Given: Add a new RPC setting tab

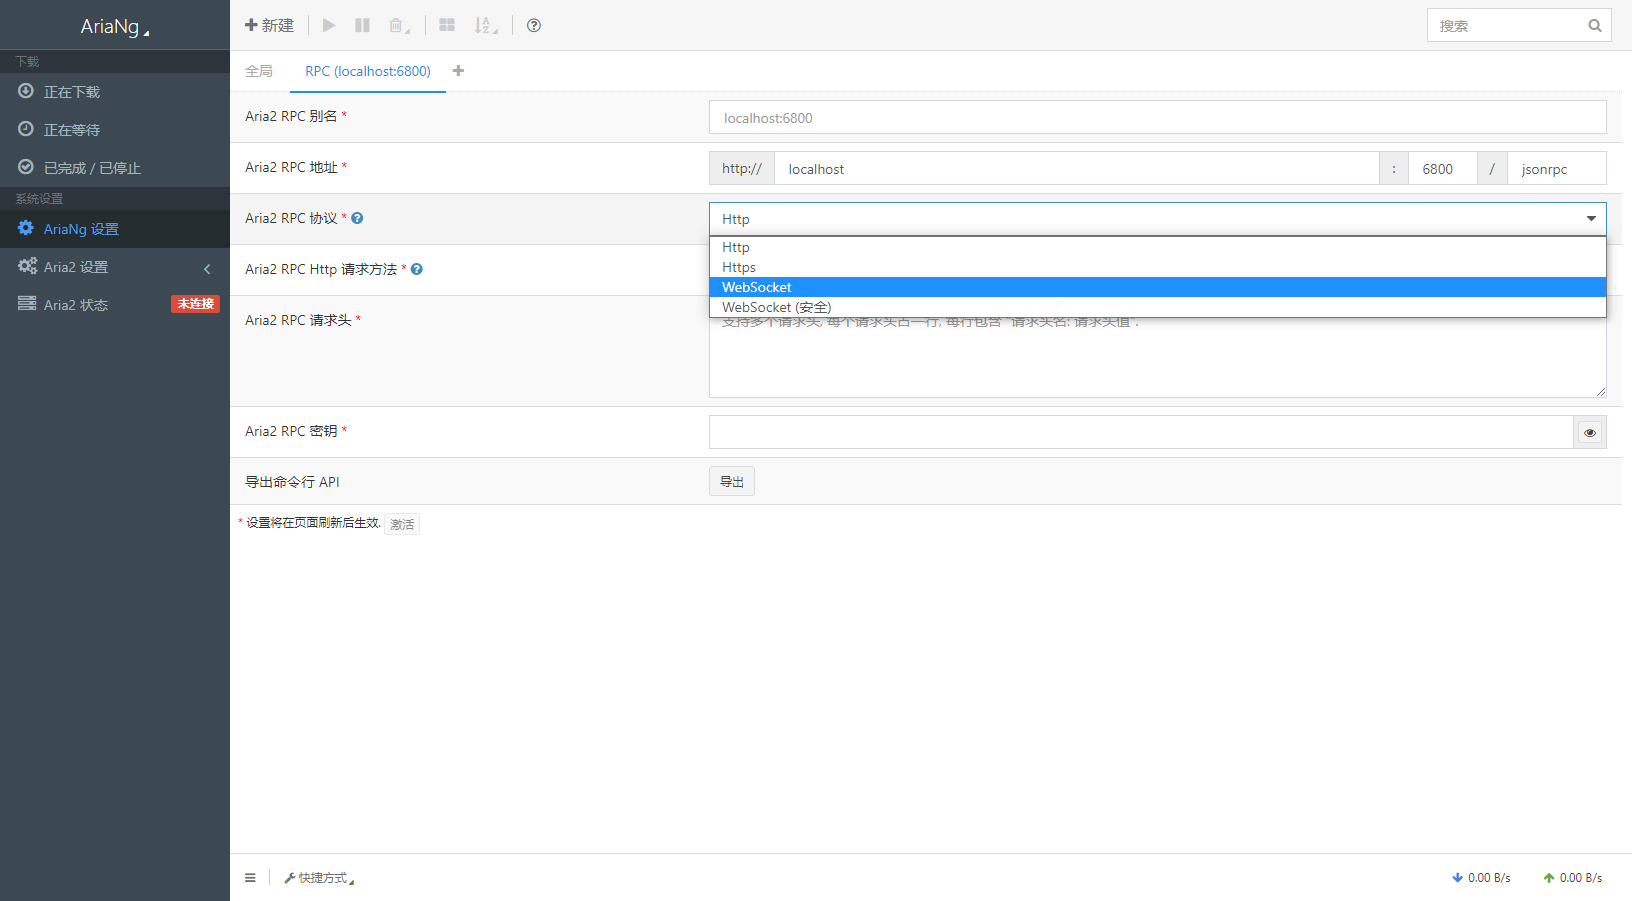Looking at the screenshot, I should [458, 71].
